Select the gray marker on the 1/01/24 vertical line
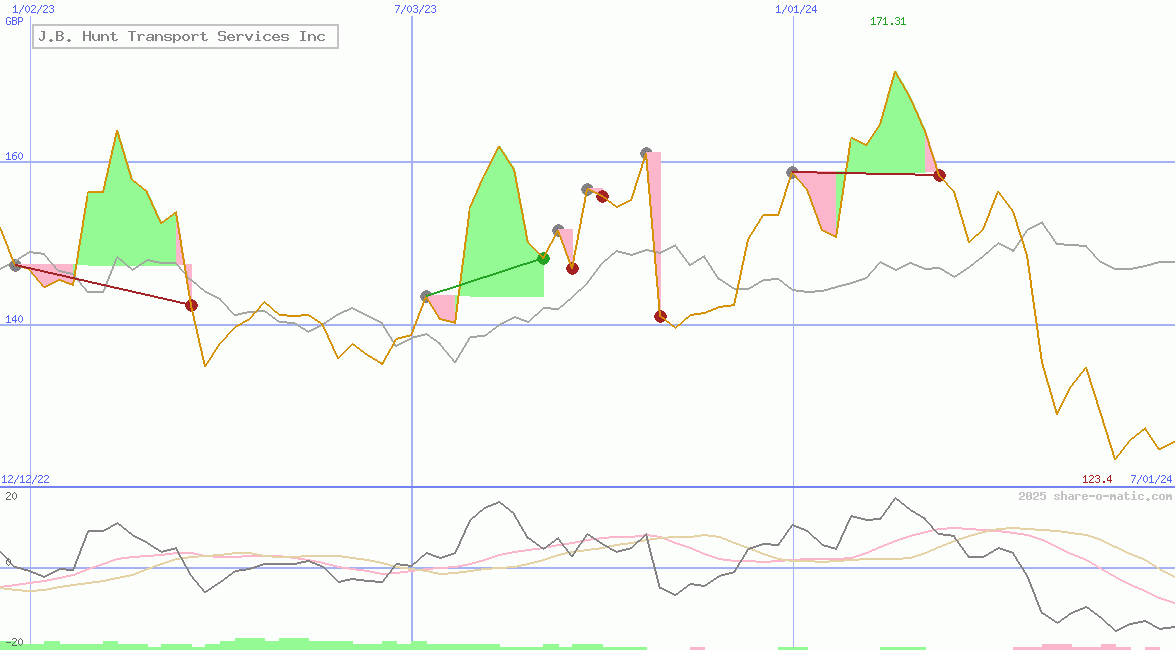Viewport: 1175px width, 650px height. [x=792, y=172]
